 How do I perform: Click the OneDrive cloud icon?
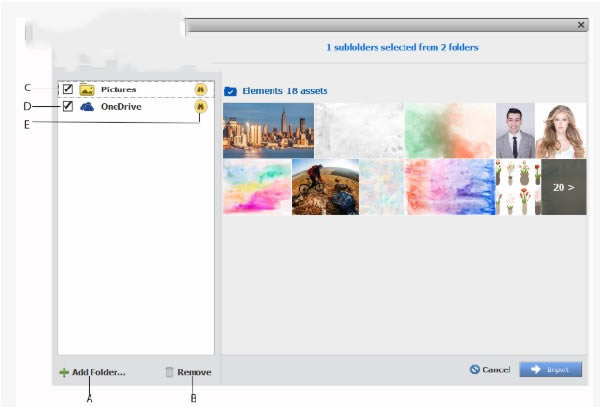87,106
